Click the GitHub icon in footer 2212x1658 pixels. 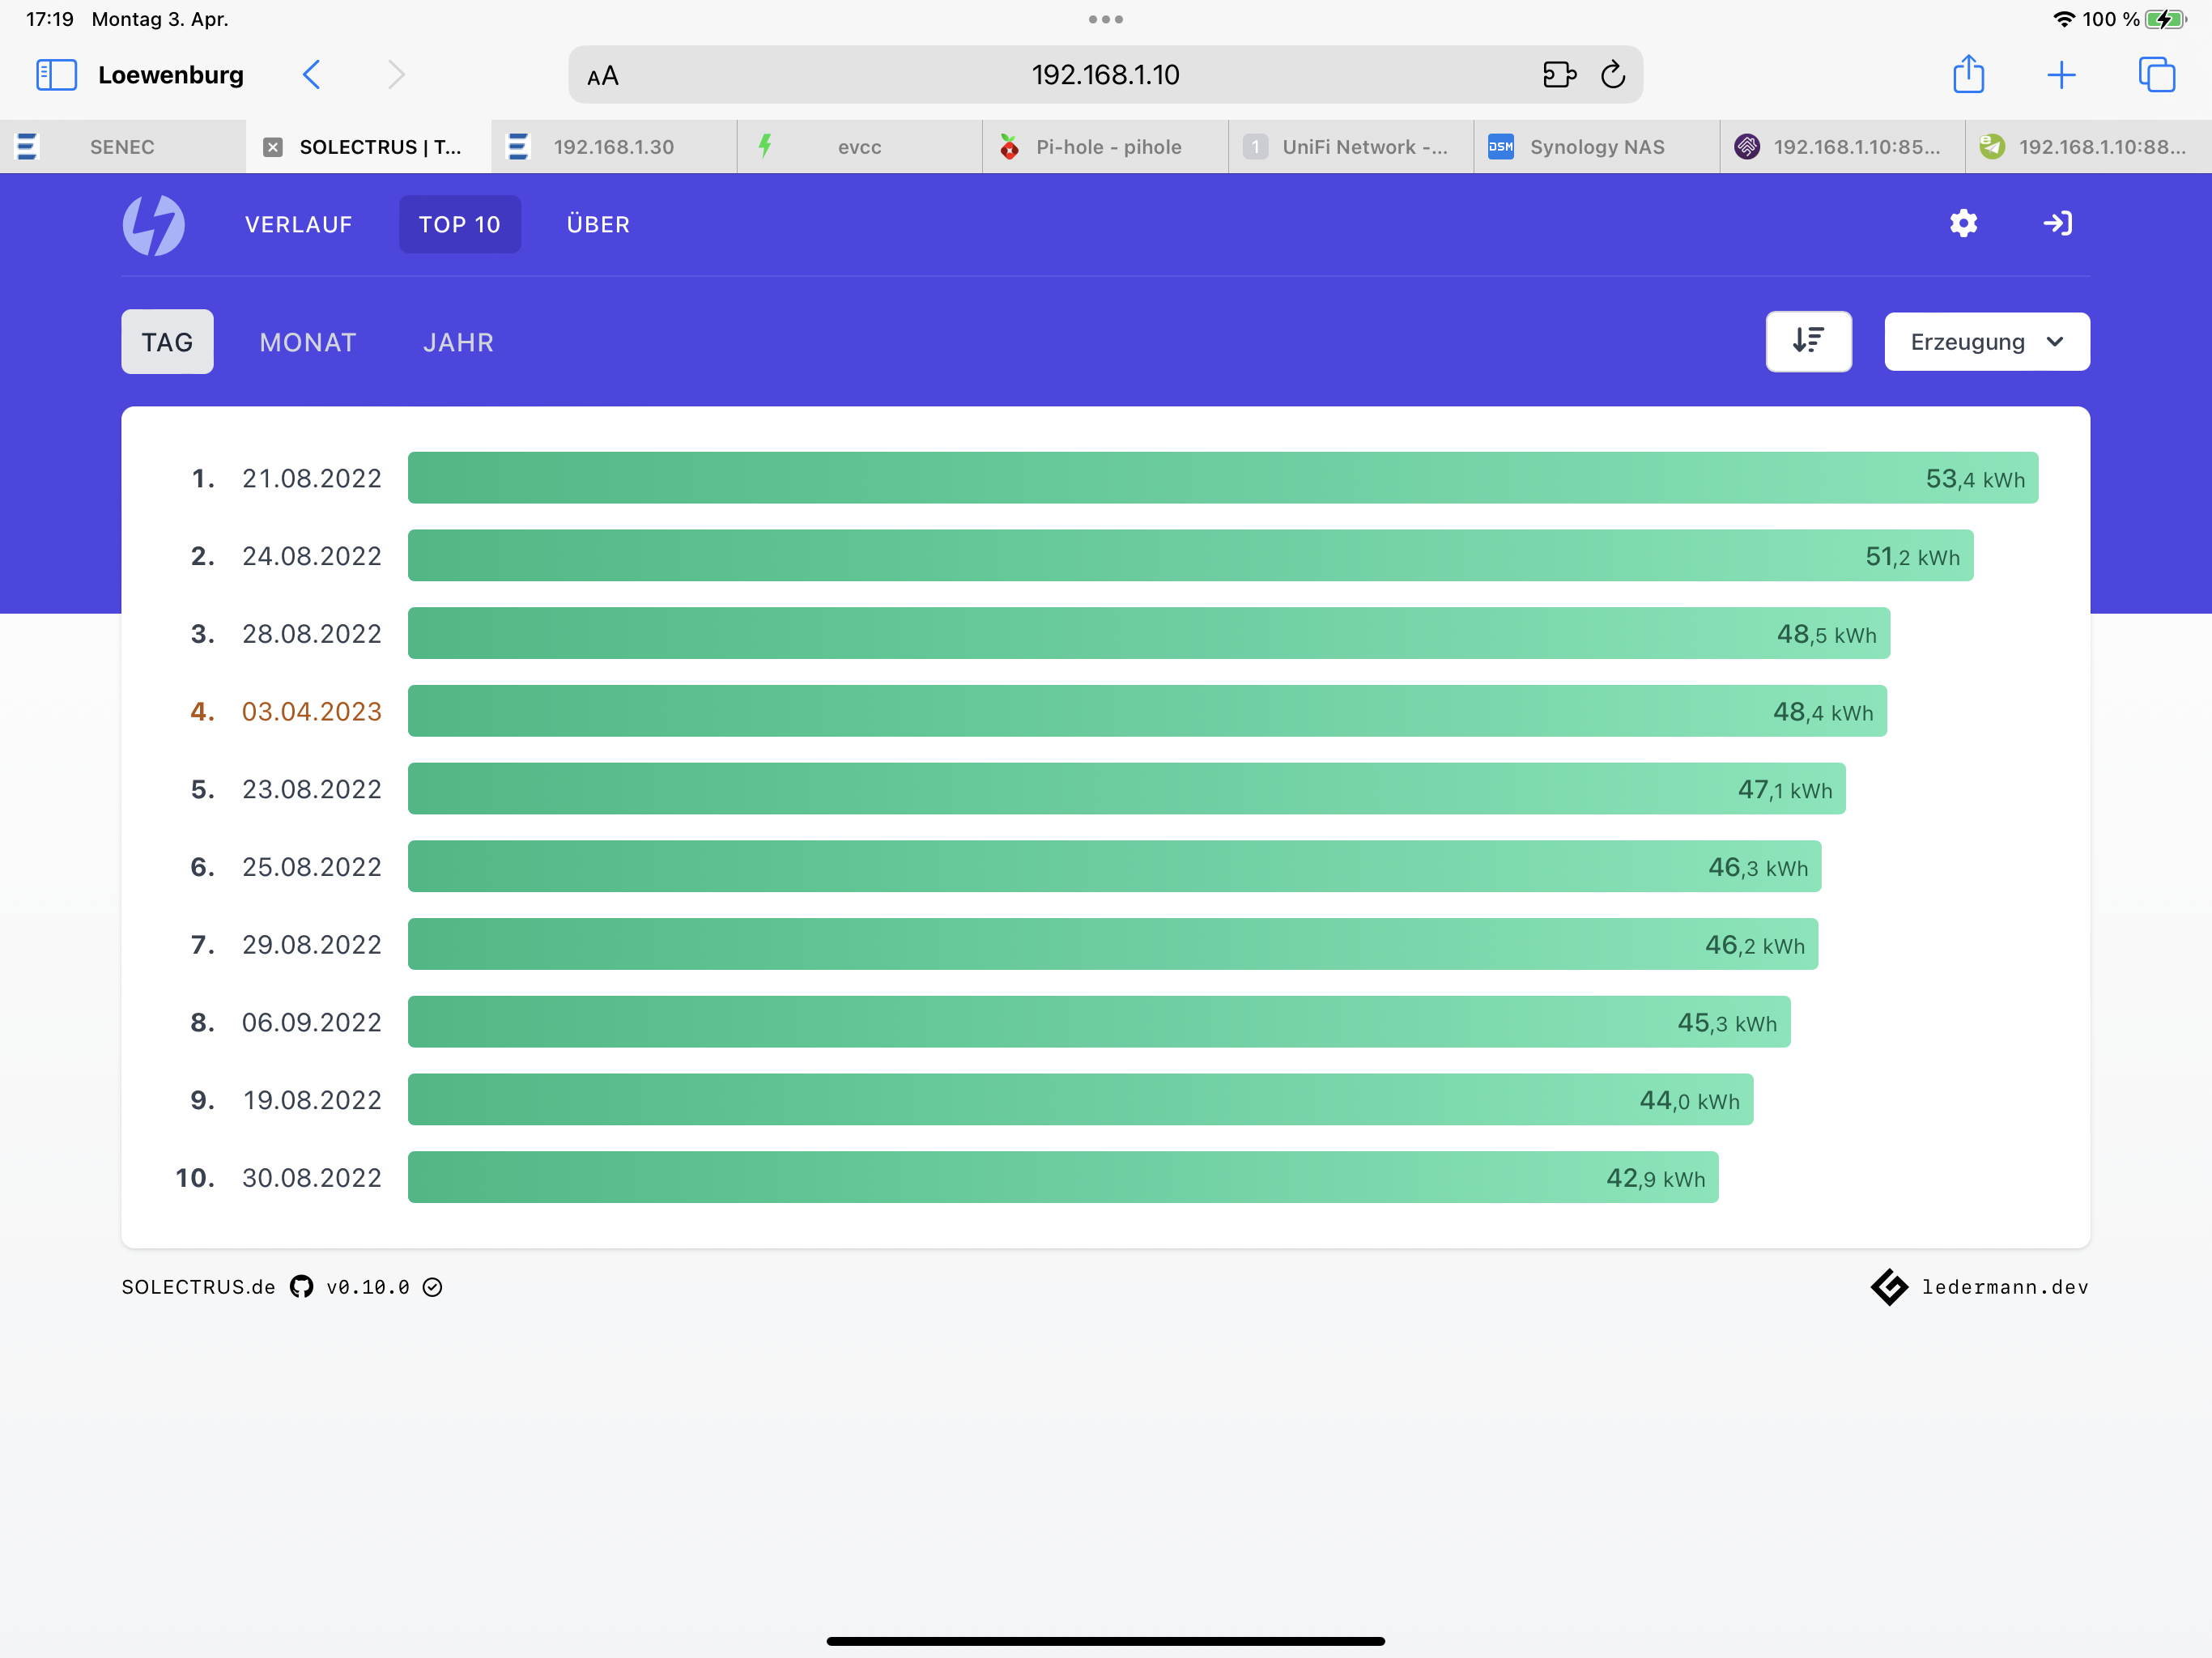pos(301,1286)
